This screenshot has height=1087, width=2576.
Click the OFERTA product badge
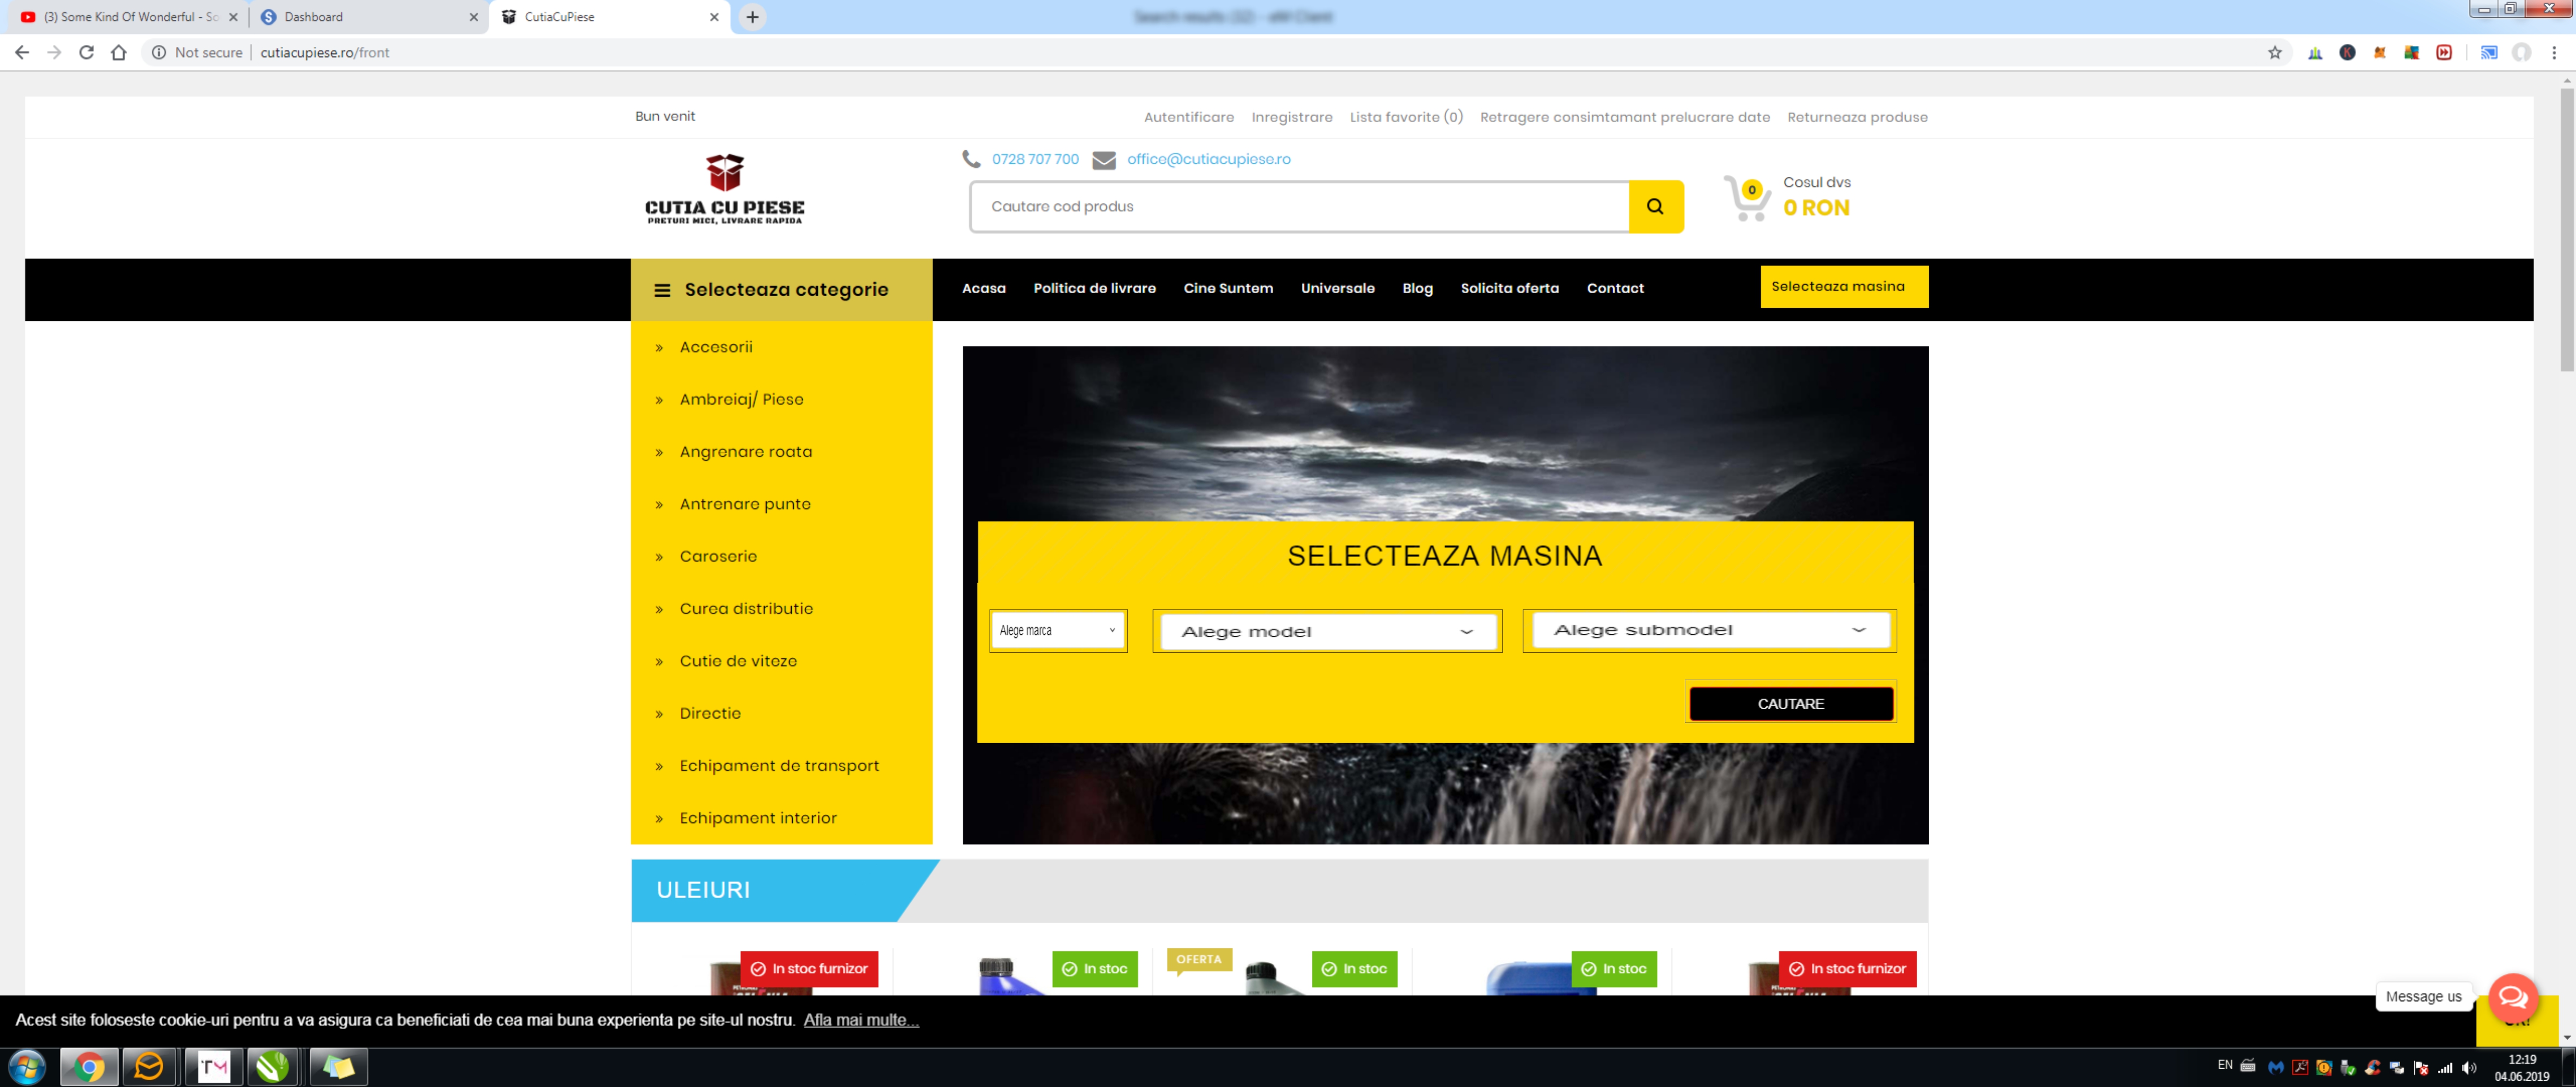(x=1198, y=960)
